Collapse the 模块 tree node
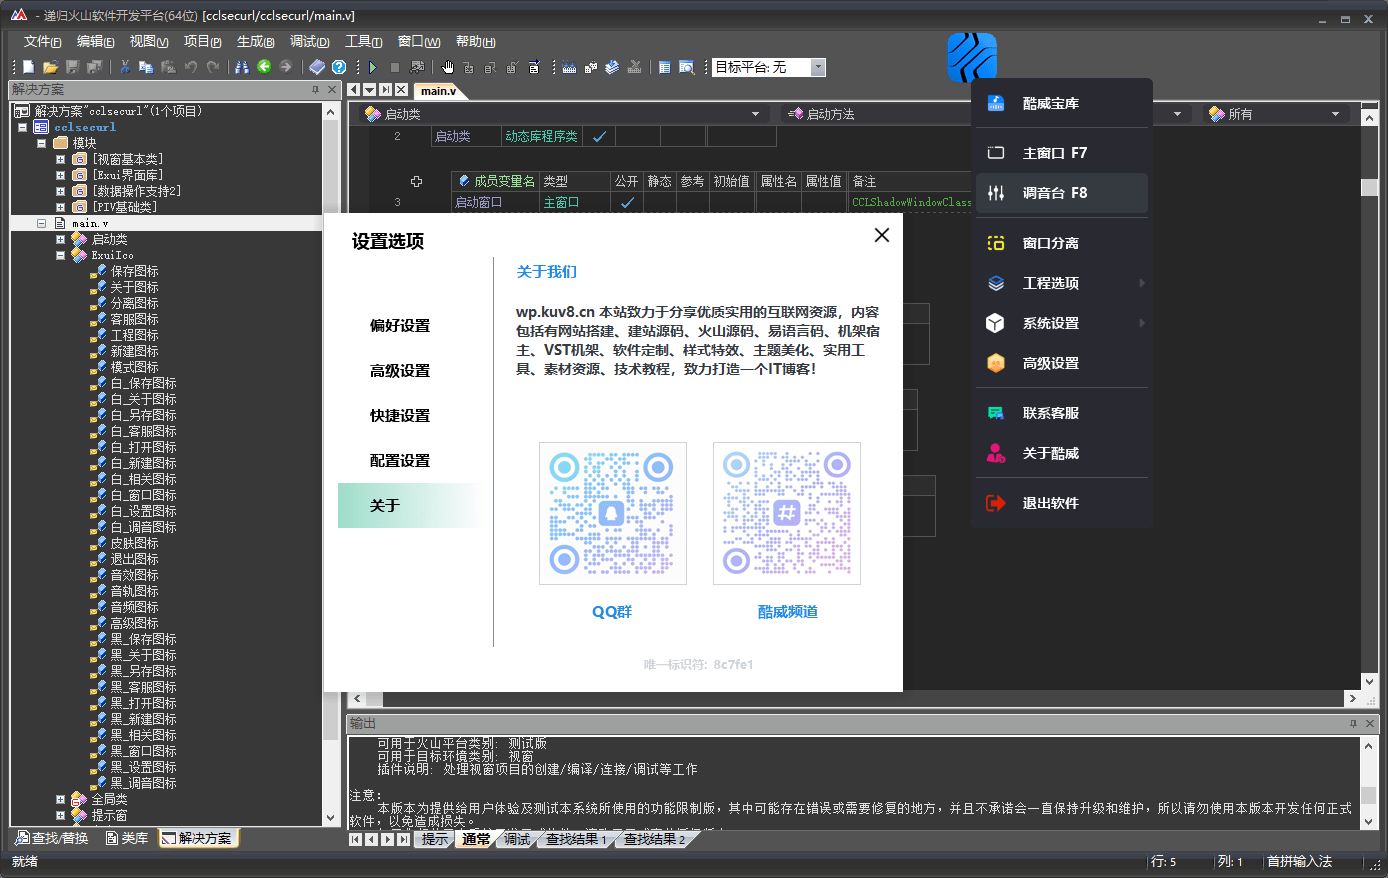1388x878 pixels. coord(41,143)
